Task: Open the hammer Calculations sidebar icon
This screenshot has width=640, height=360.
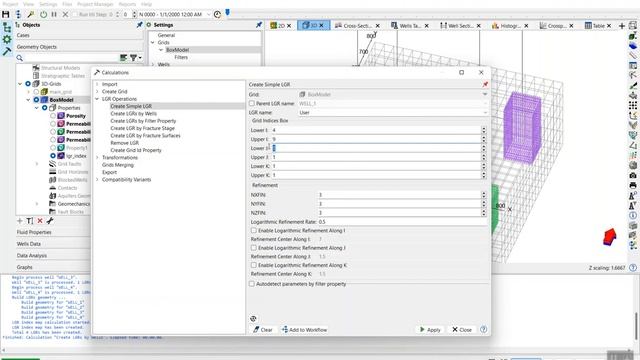Action: click(7, 51)
